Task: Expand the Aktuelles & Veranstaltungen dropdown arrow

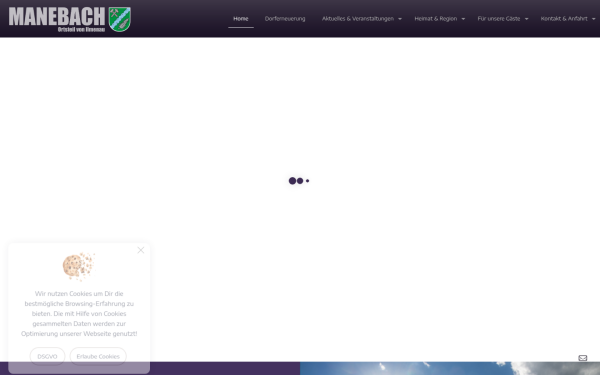Action: point(400,19)
